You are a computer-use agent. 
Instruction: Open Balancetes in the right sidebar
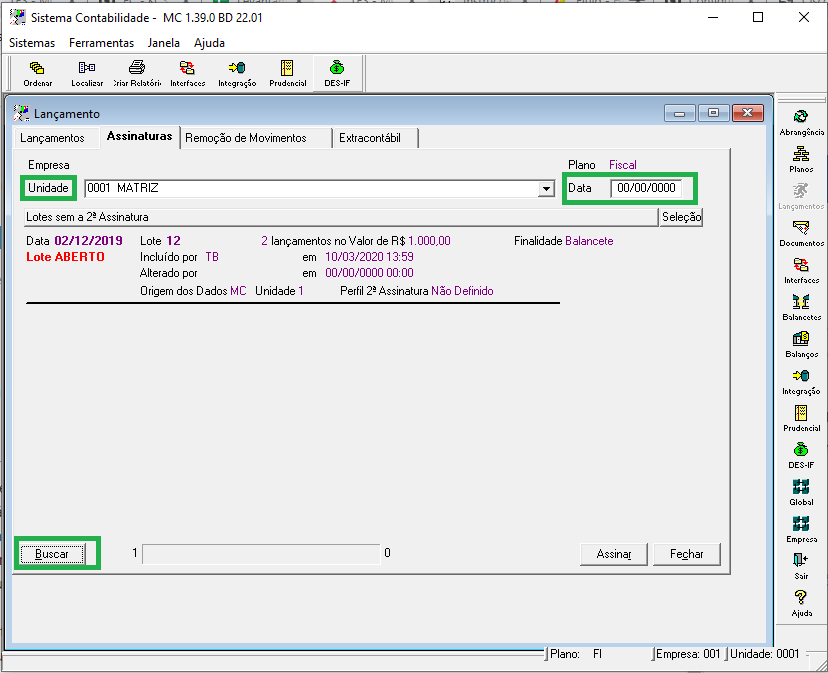click(x=801, y=307)
